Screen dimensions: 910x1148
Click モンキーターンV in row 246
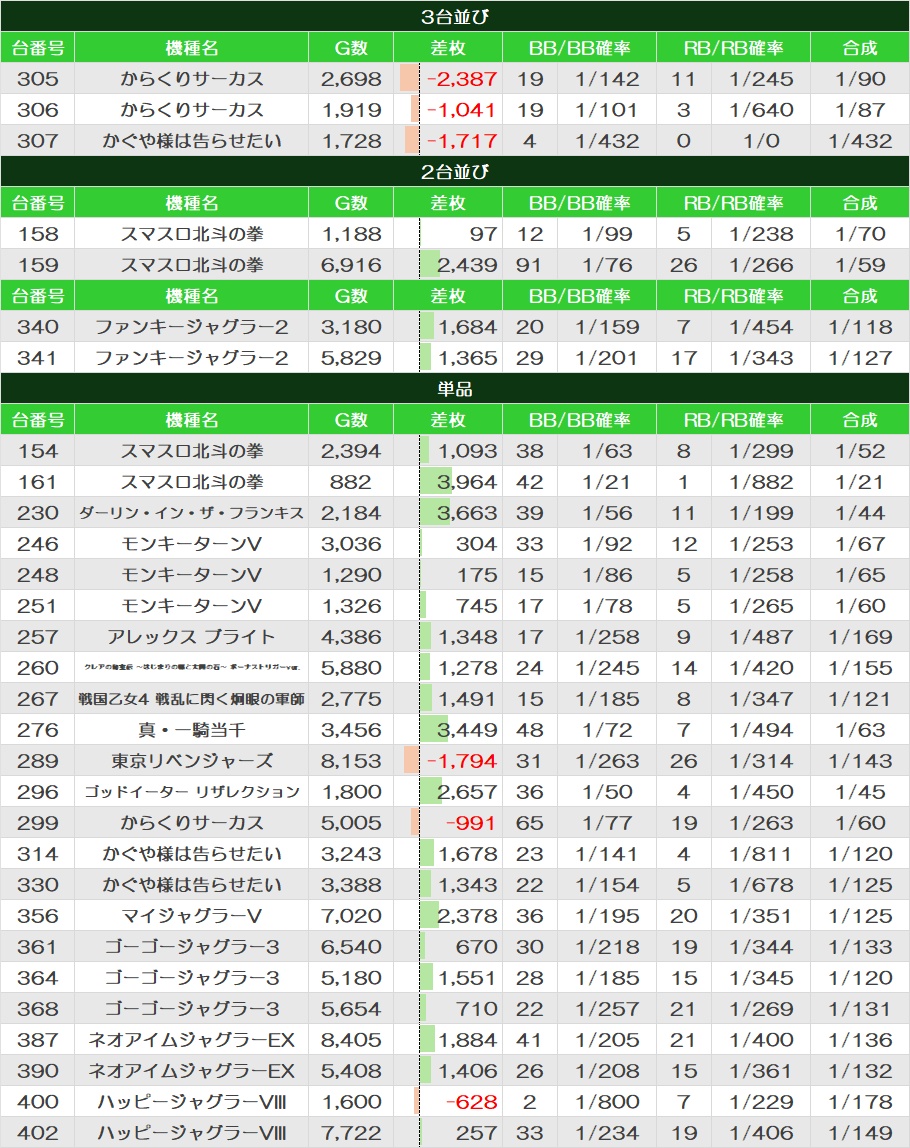coord(192,544)
